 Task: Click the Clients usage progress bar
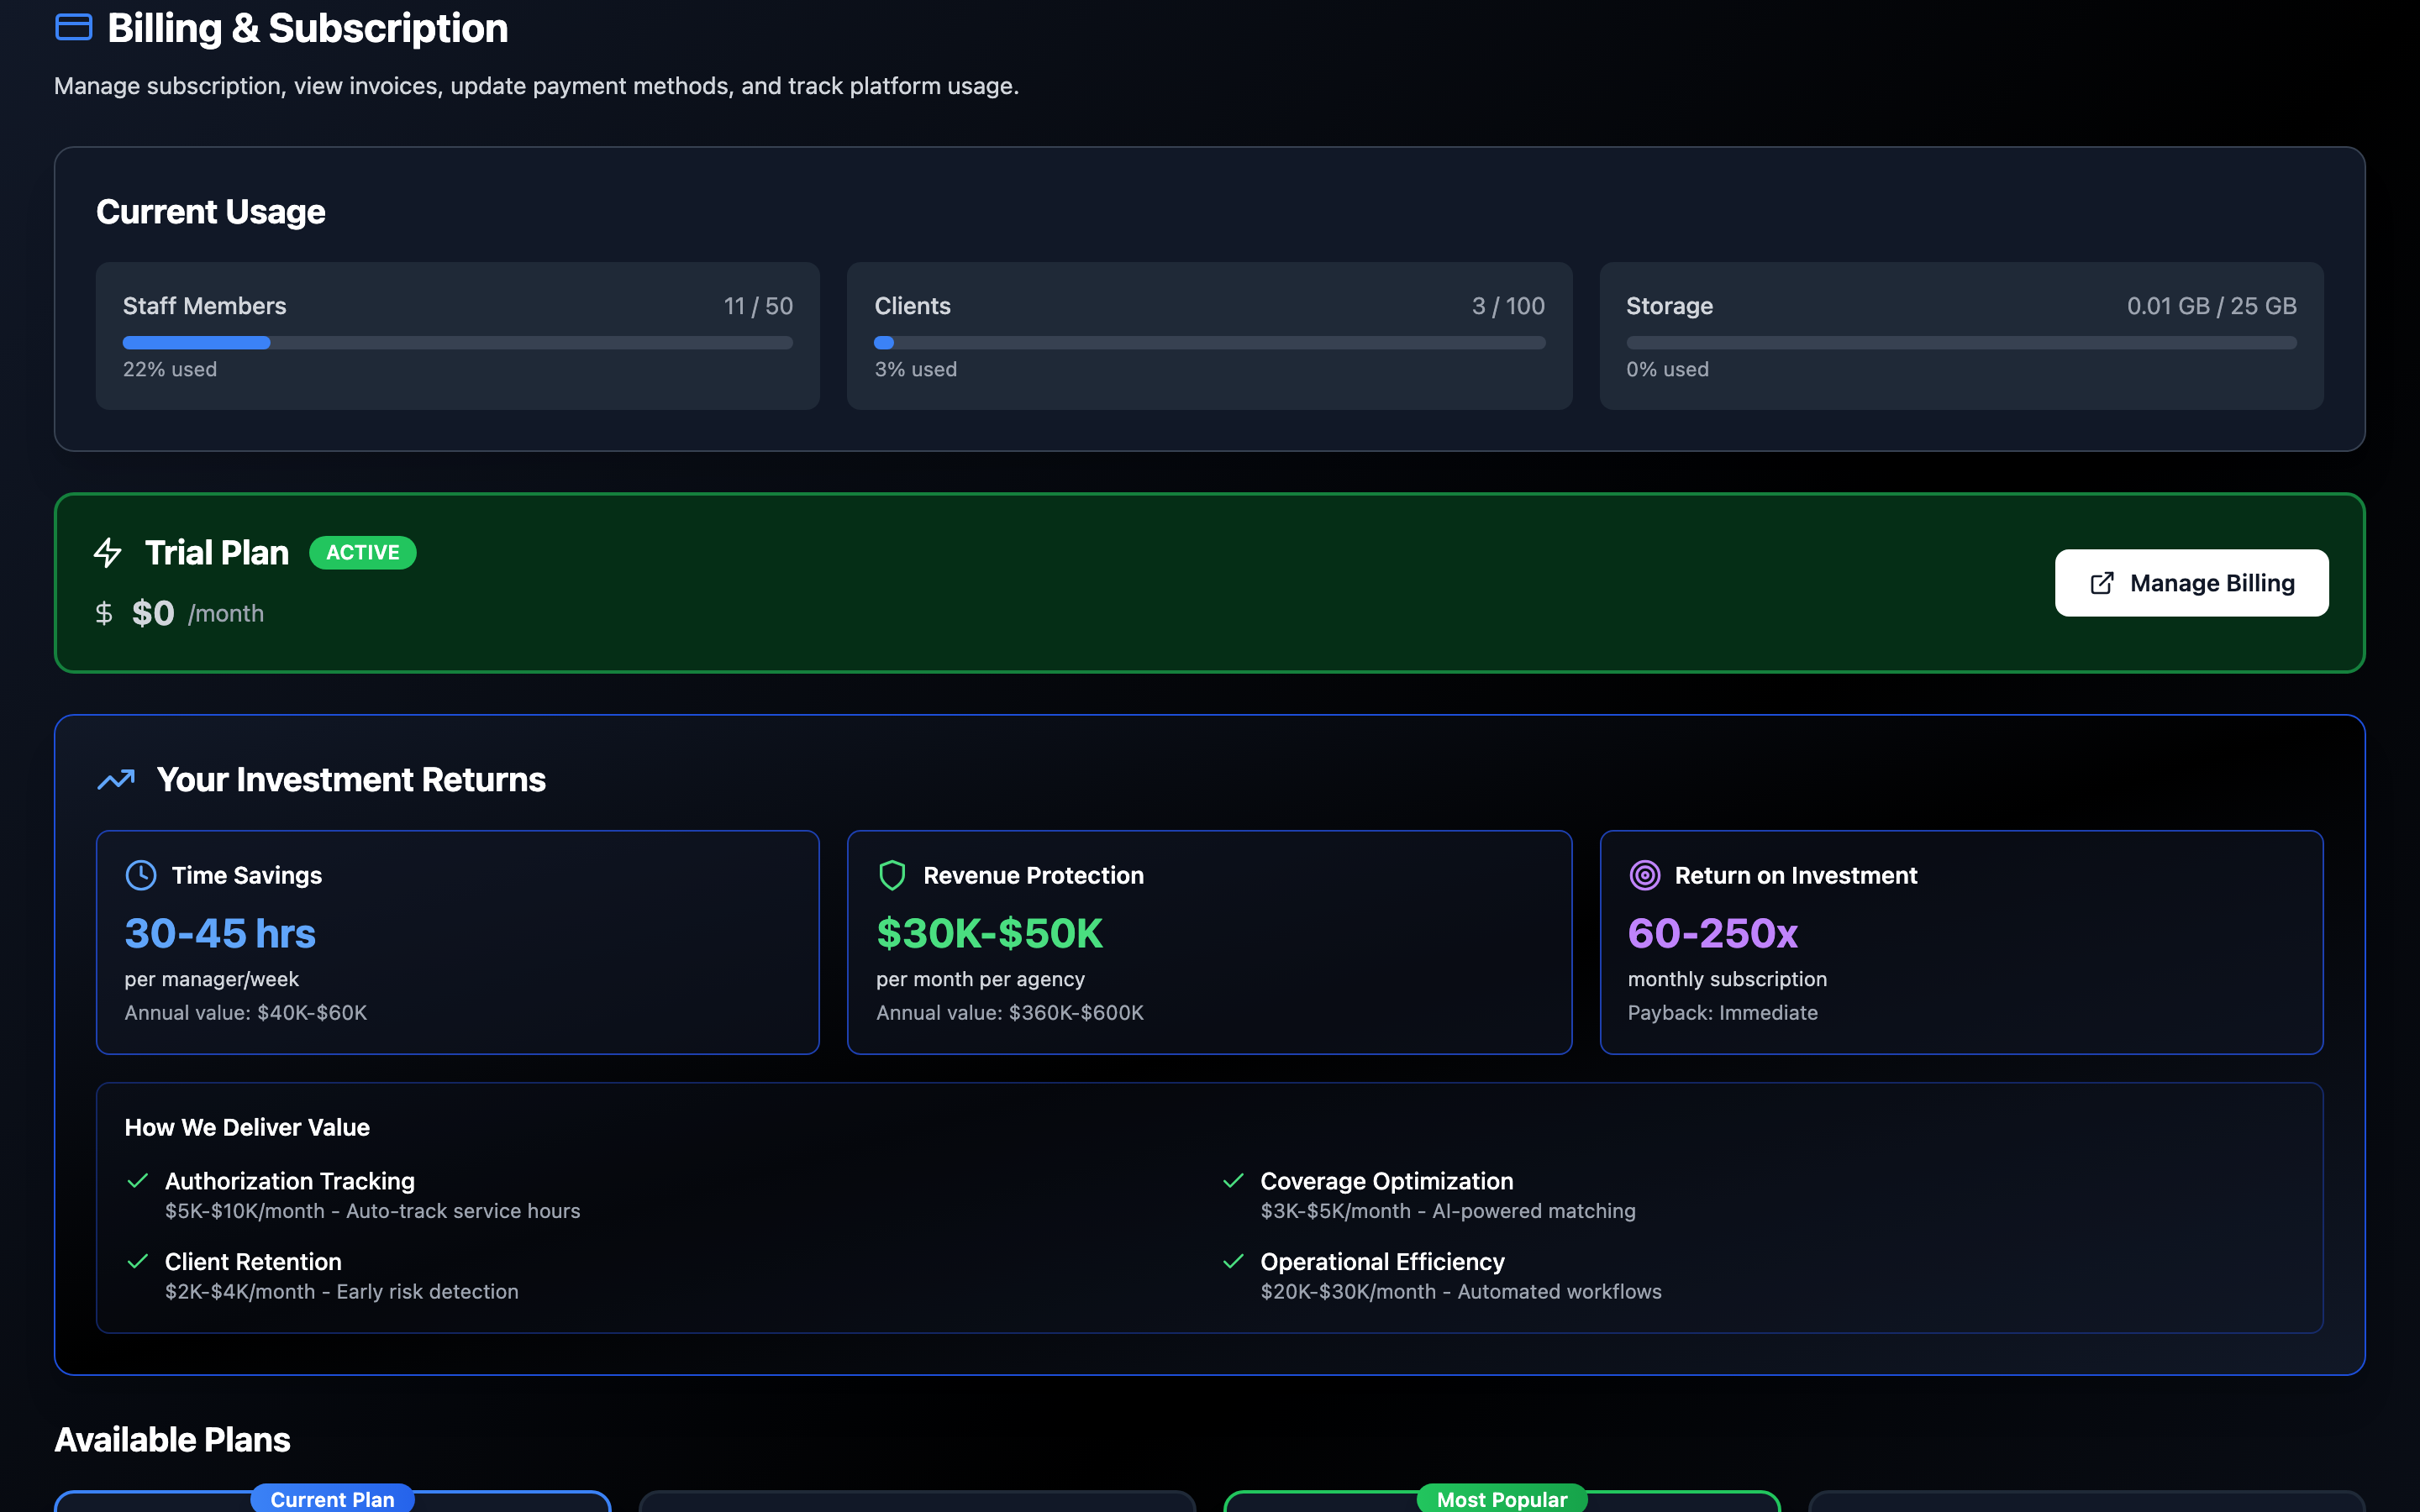(x=1209, y=343)
